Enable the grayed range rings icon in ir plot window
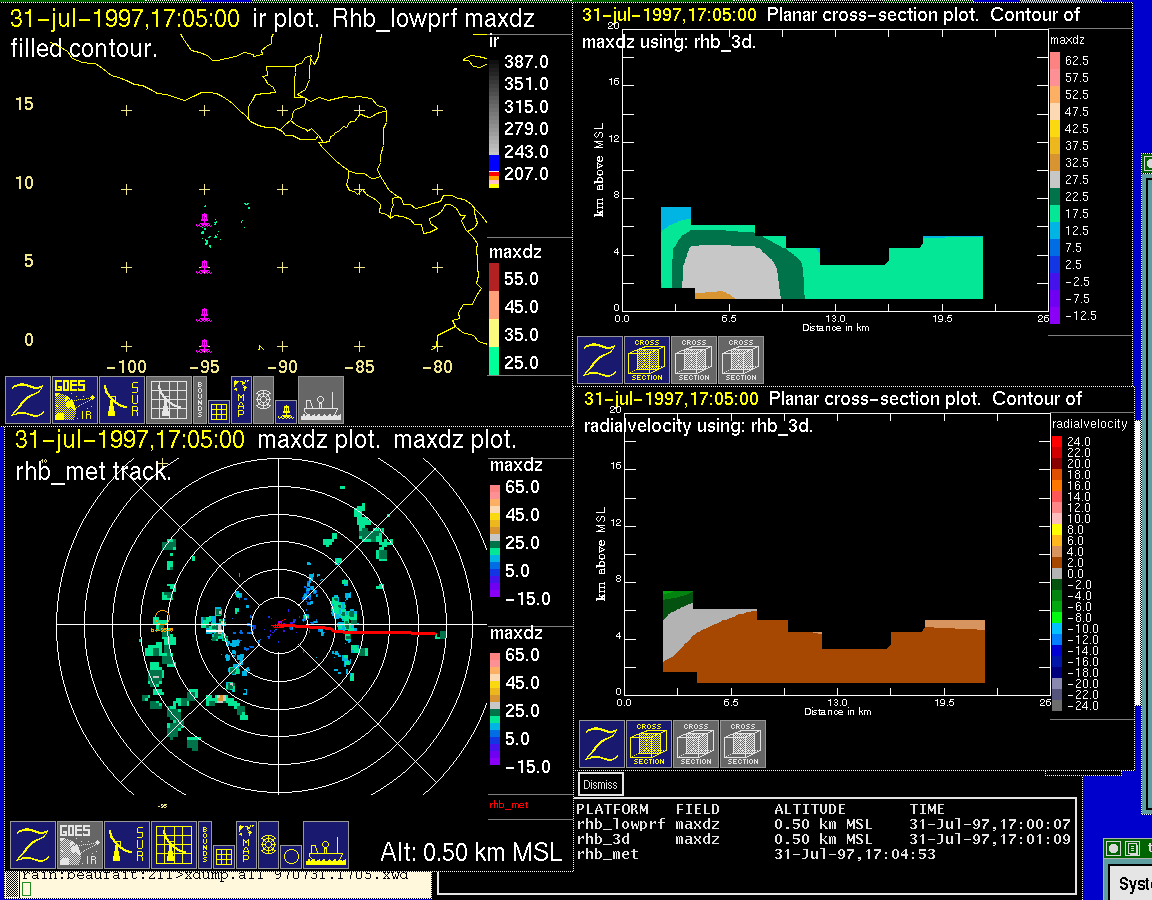The height and width of the screenshot is (900, 1152). [264, 399]
